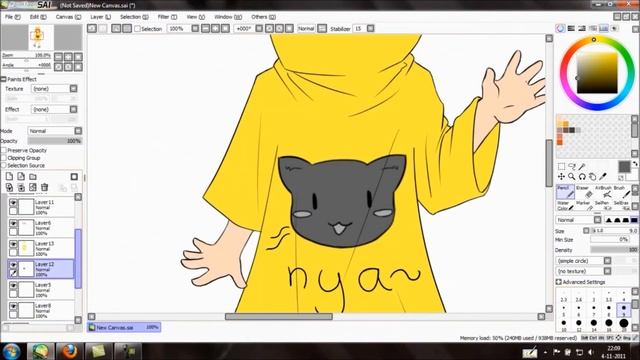Open the layer Mode dropdown
Screen dimensions: 640x360
click(55, 131)
